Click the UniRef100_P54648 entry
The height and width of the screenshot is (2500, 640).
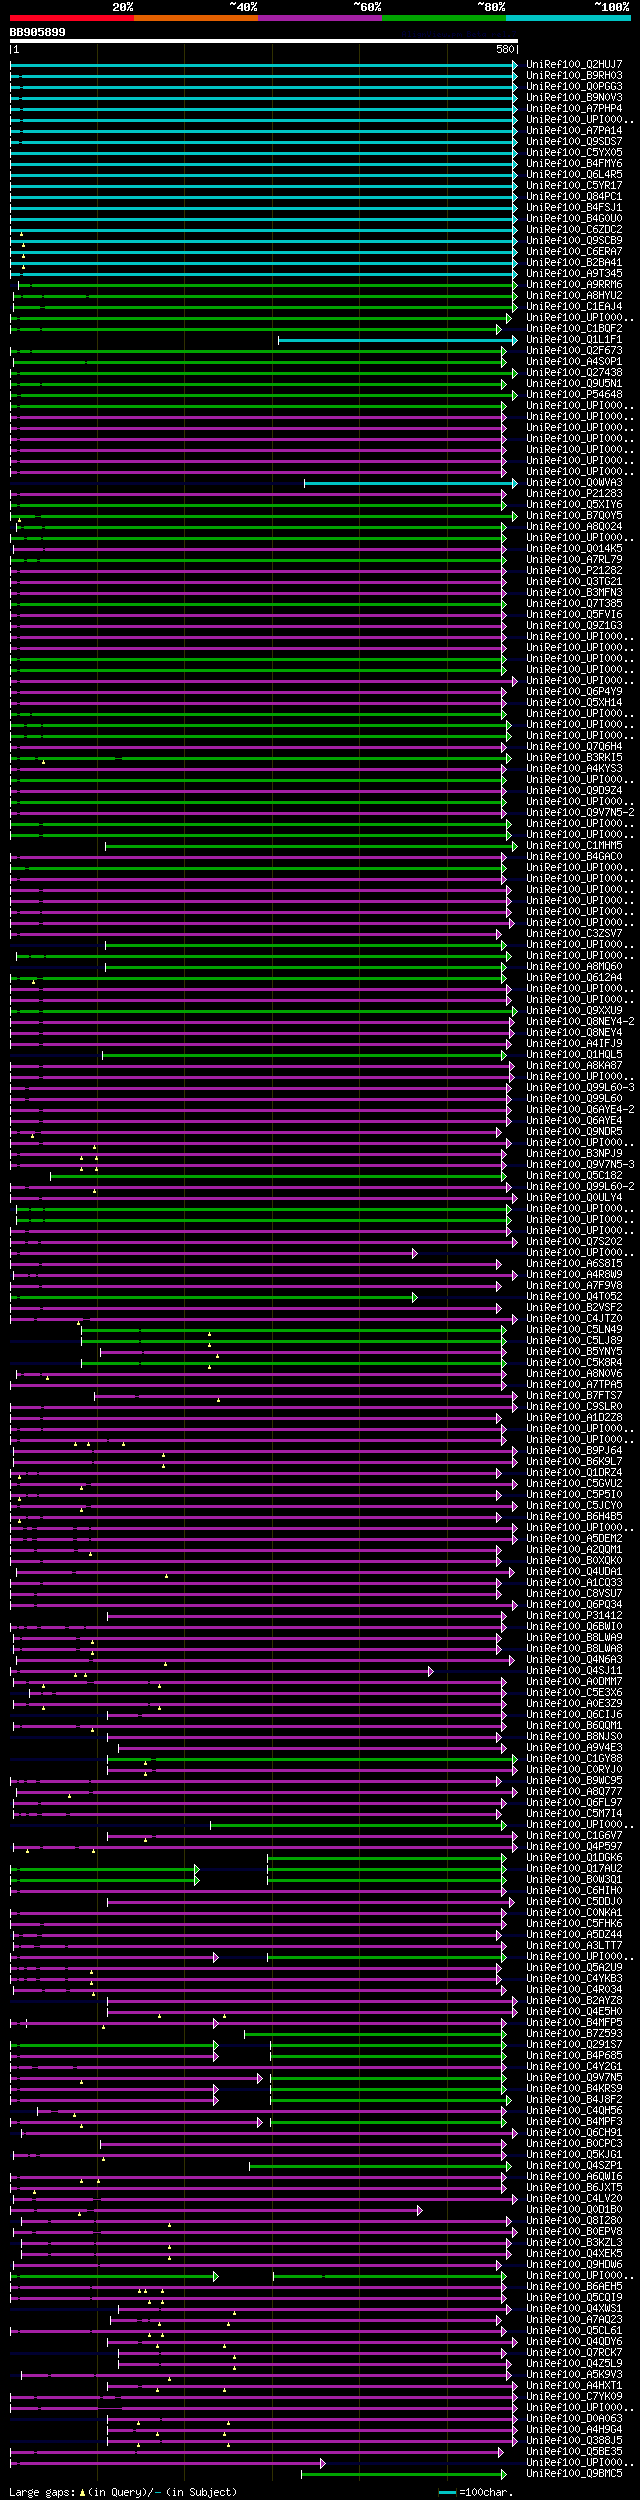574,395
